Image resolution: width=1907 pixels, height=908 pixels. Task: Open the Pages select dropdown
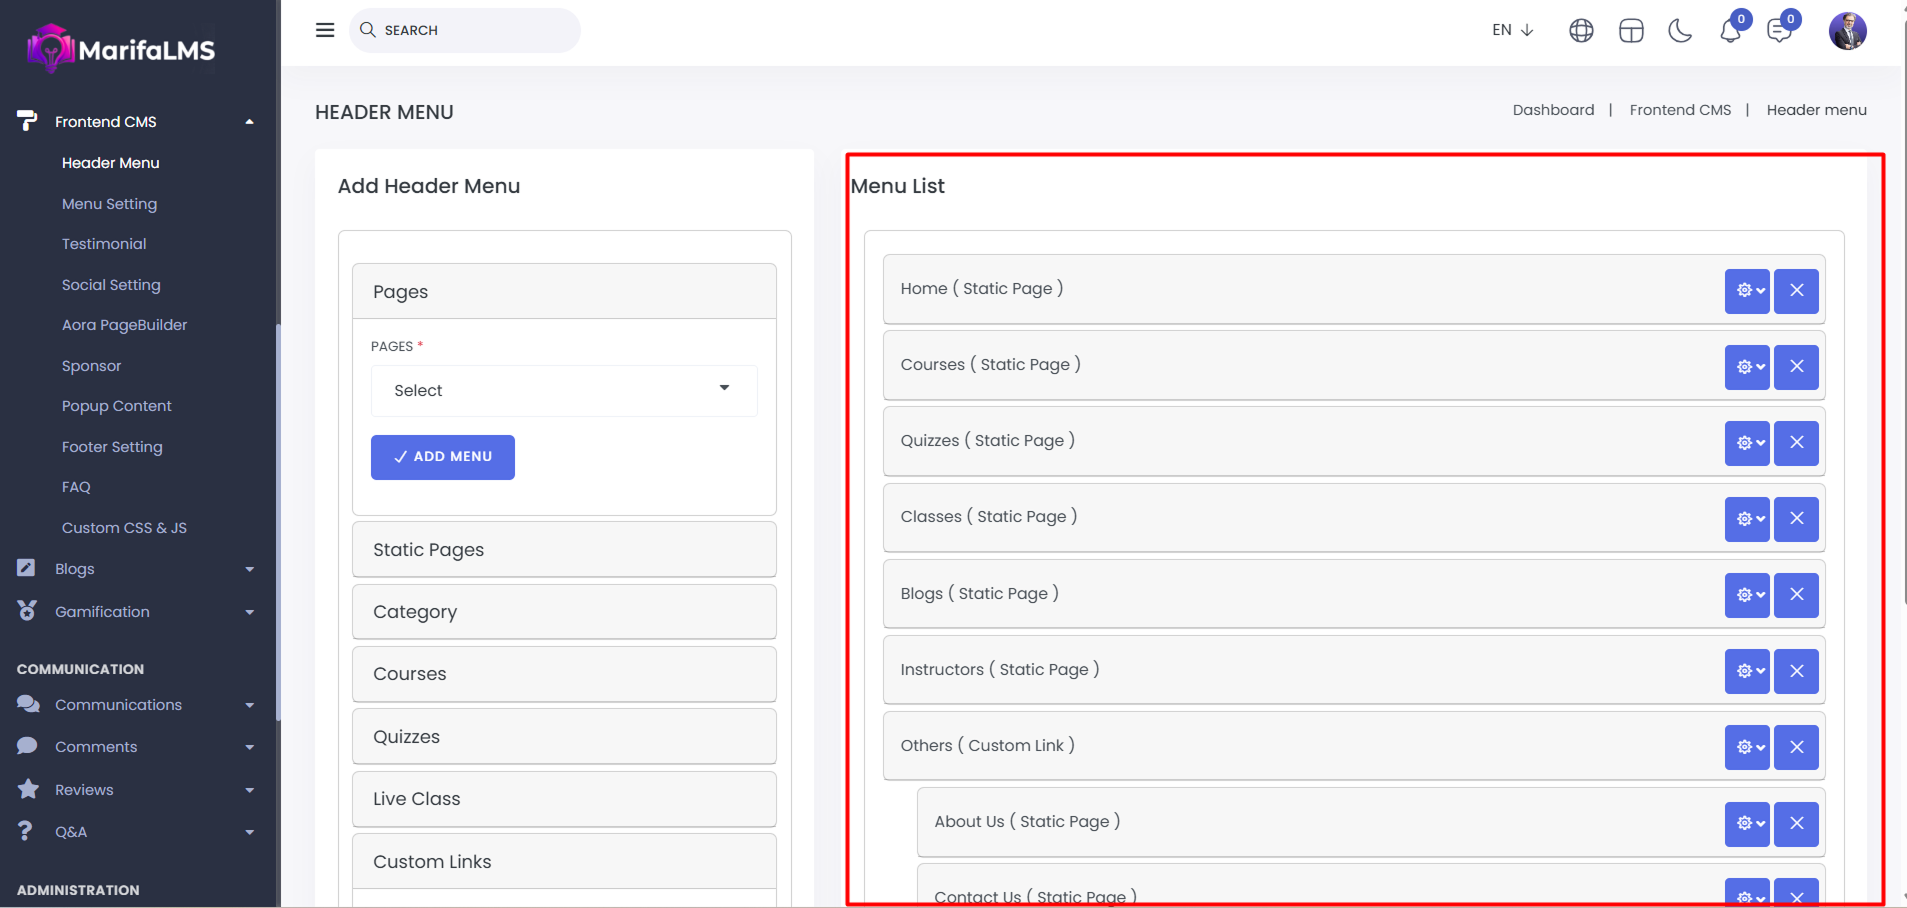563,391
